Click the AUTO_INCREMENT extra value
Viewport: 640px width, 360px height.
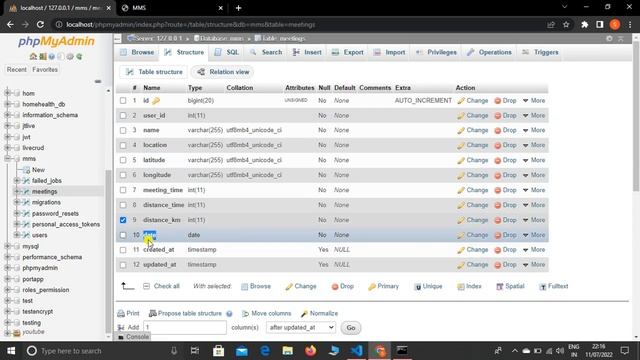423,100
